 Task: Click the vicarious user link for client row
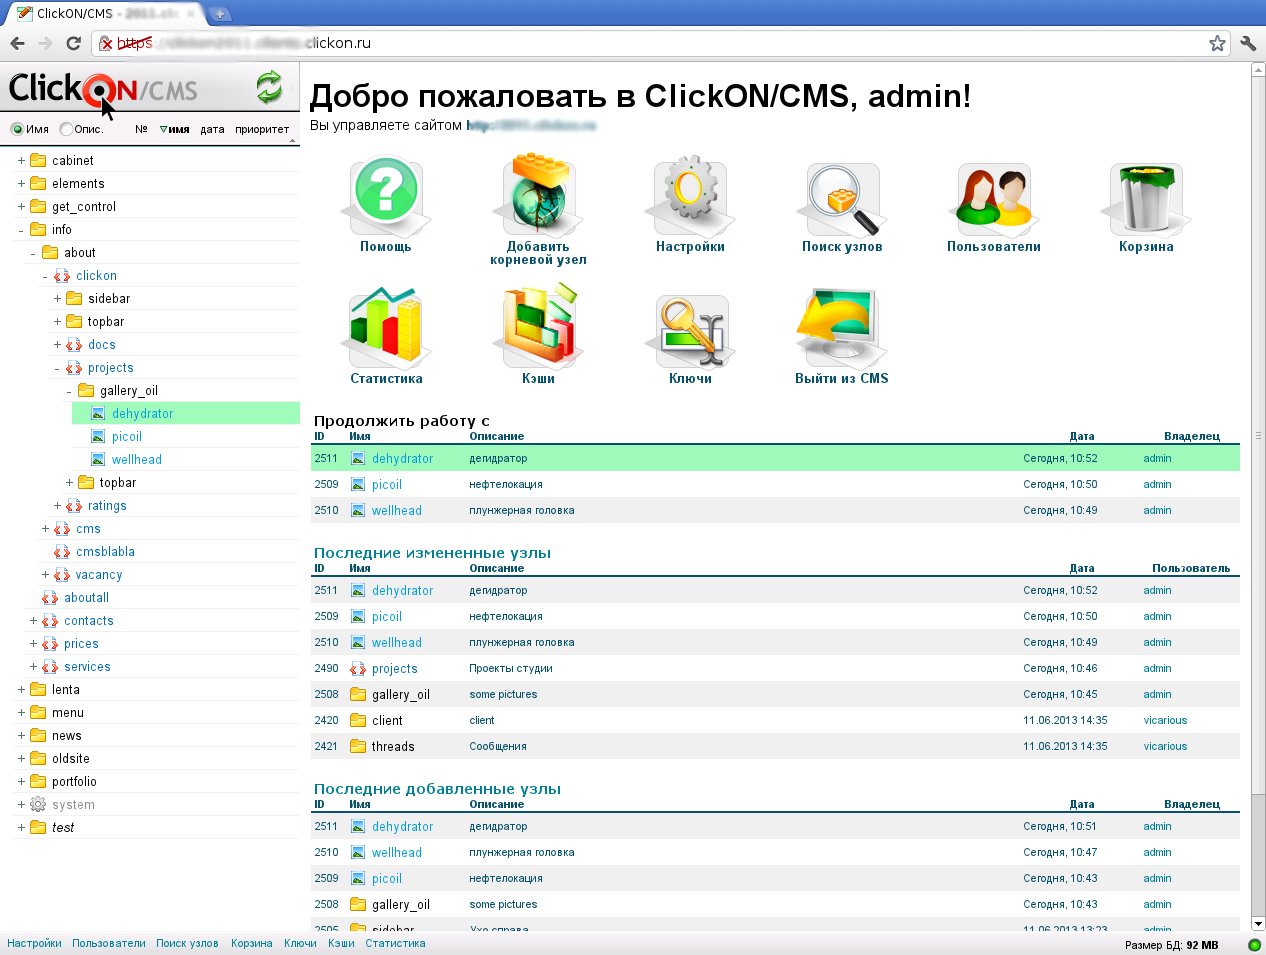coord(1165,720)
